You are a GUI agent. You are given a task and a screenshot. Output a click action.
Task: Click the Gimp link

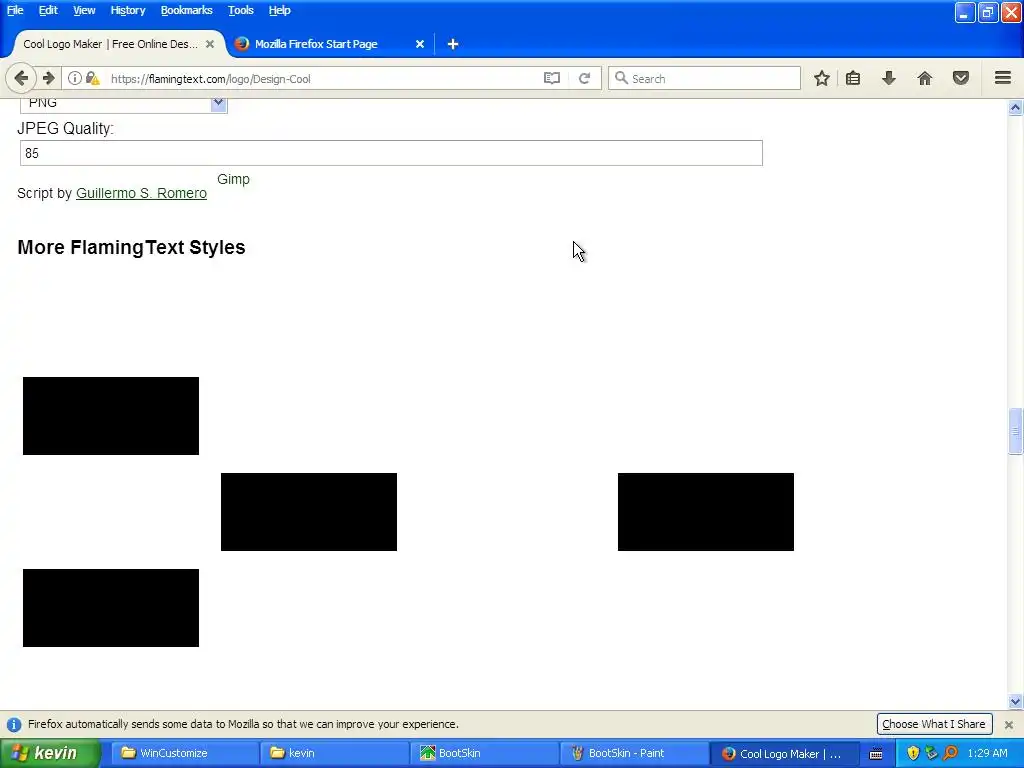233,179
